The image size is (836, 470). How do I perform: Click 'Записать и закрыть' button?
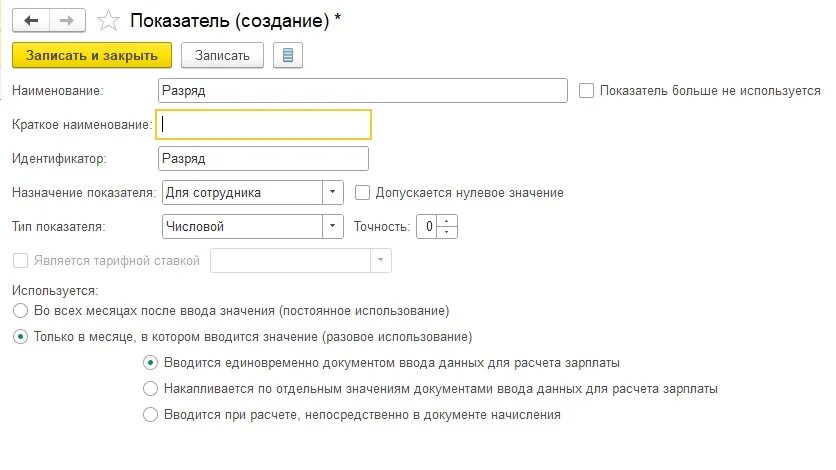coord(92,55)
